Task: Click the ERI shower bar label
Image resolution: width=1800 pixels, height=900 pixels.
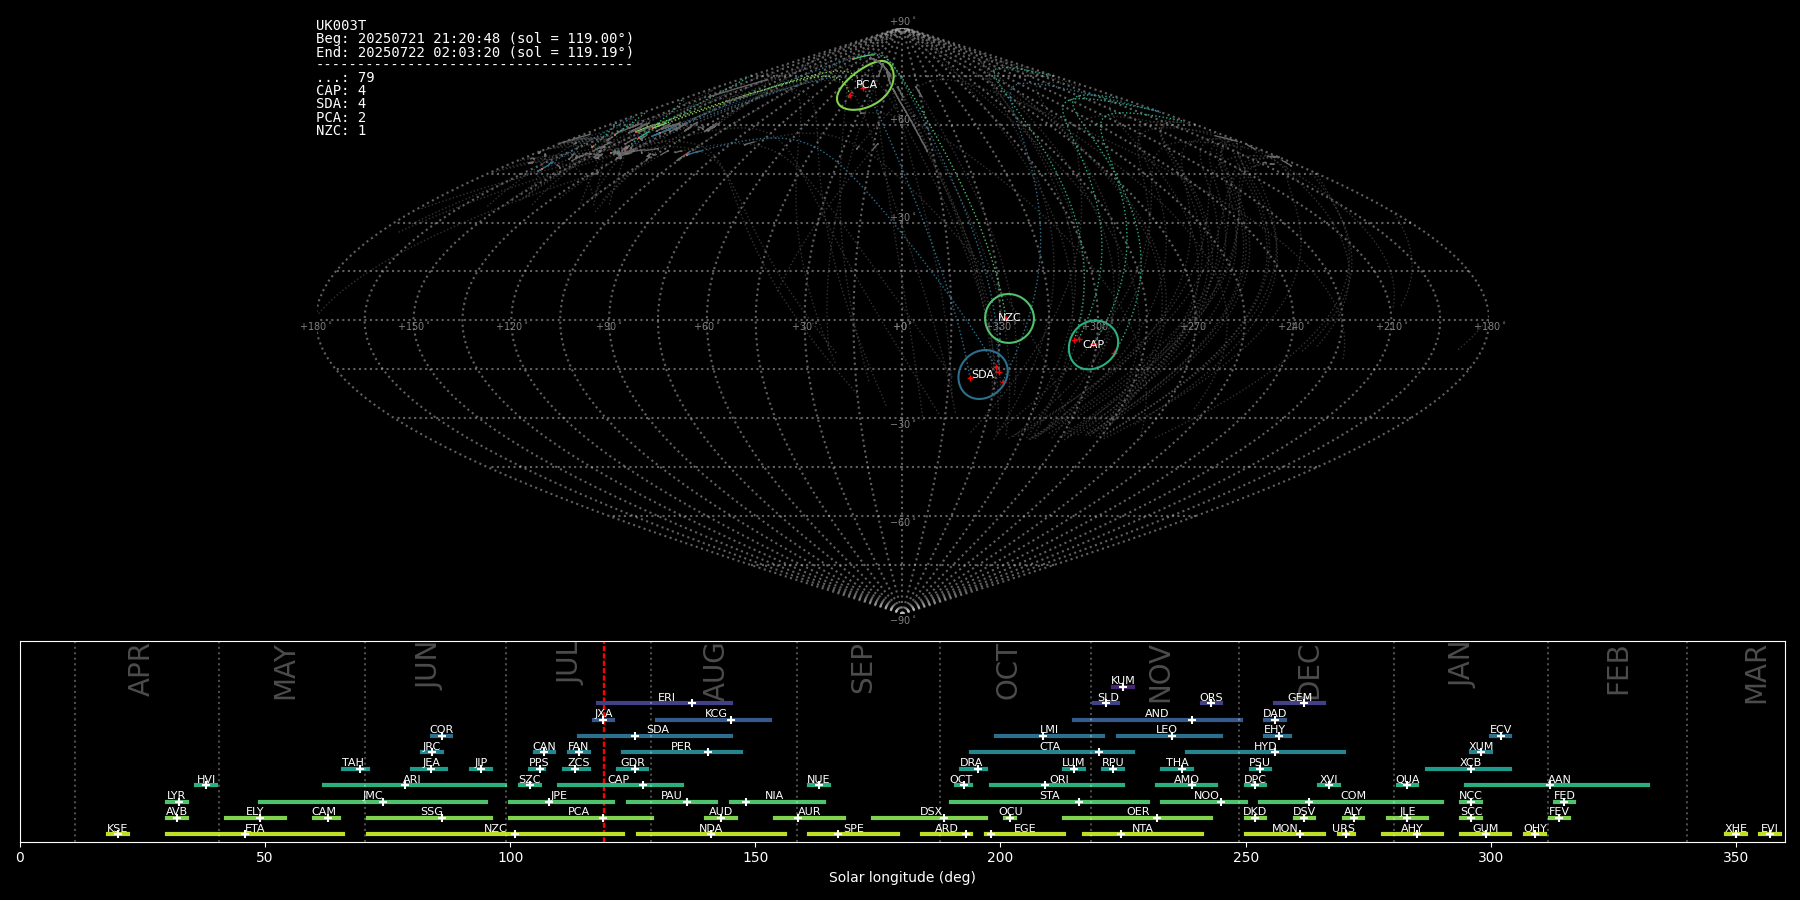Action: coord(666,698)
